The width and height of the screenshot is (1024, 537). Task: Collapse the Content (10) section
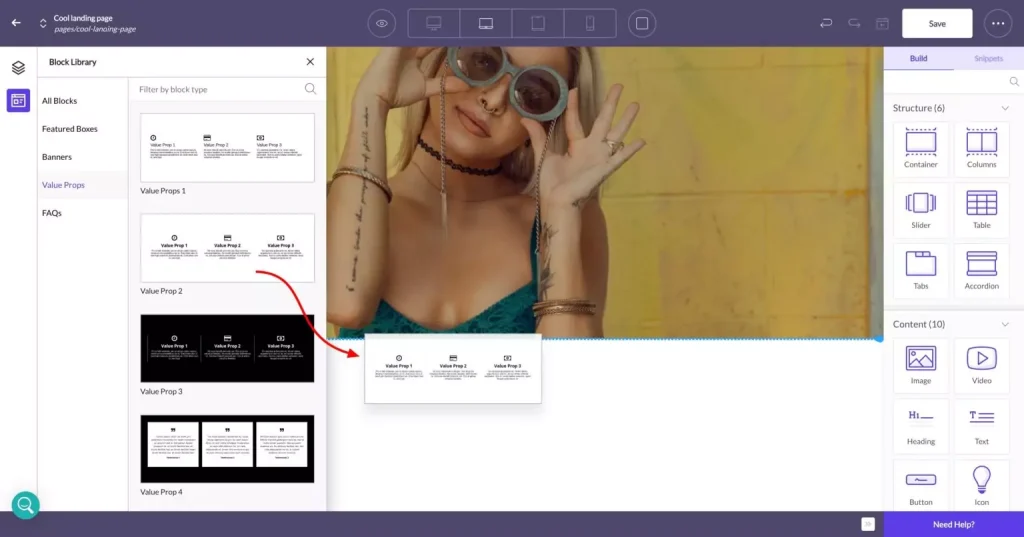click(1004, 324)
